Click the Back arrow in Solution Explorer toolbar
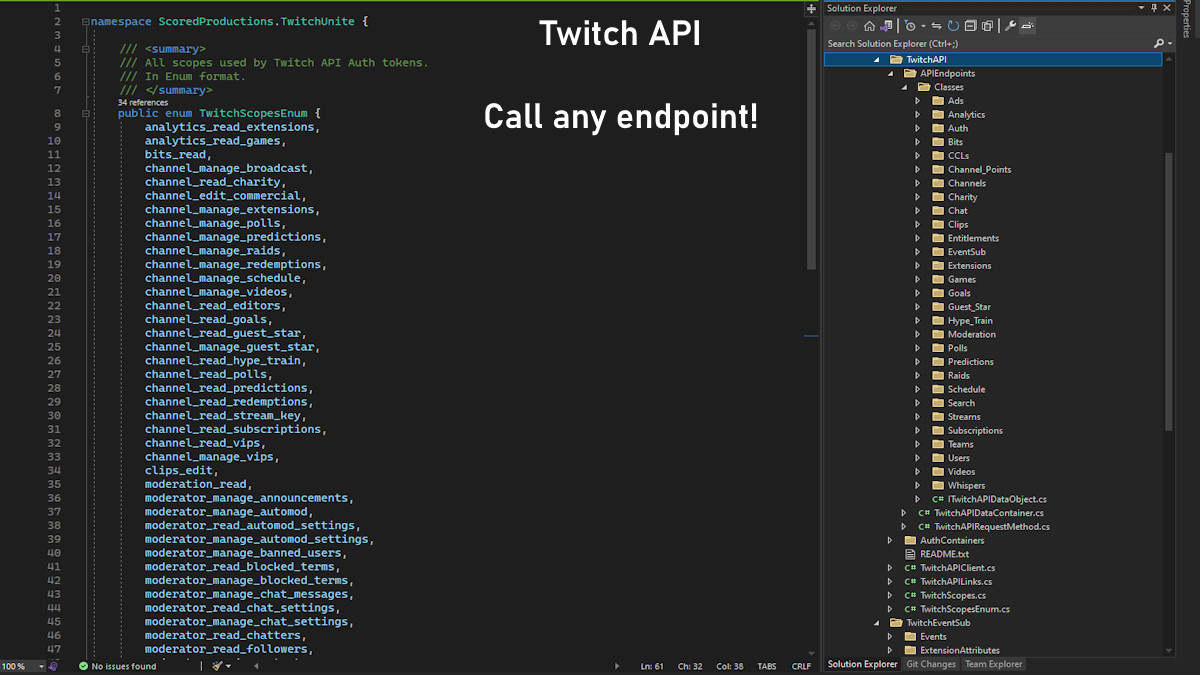1200x675 pixels. pyautogui.click(x=835, y=26)
